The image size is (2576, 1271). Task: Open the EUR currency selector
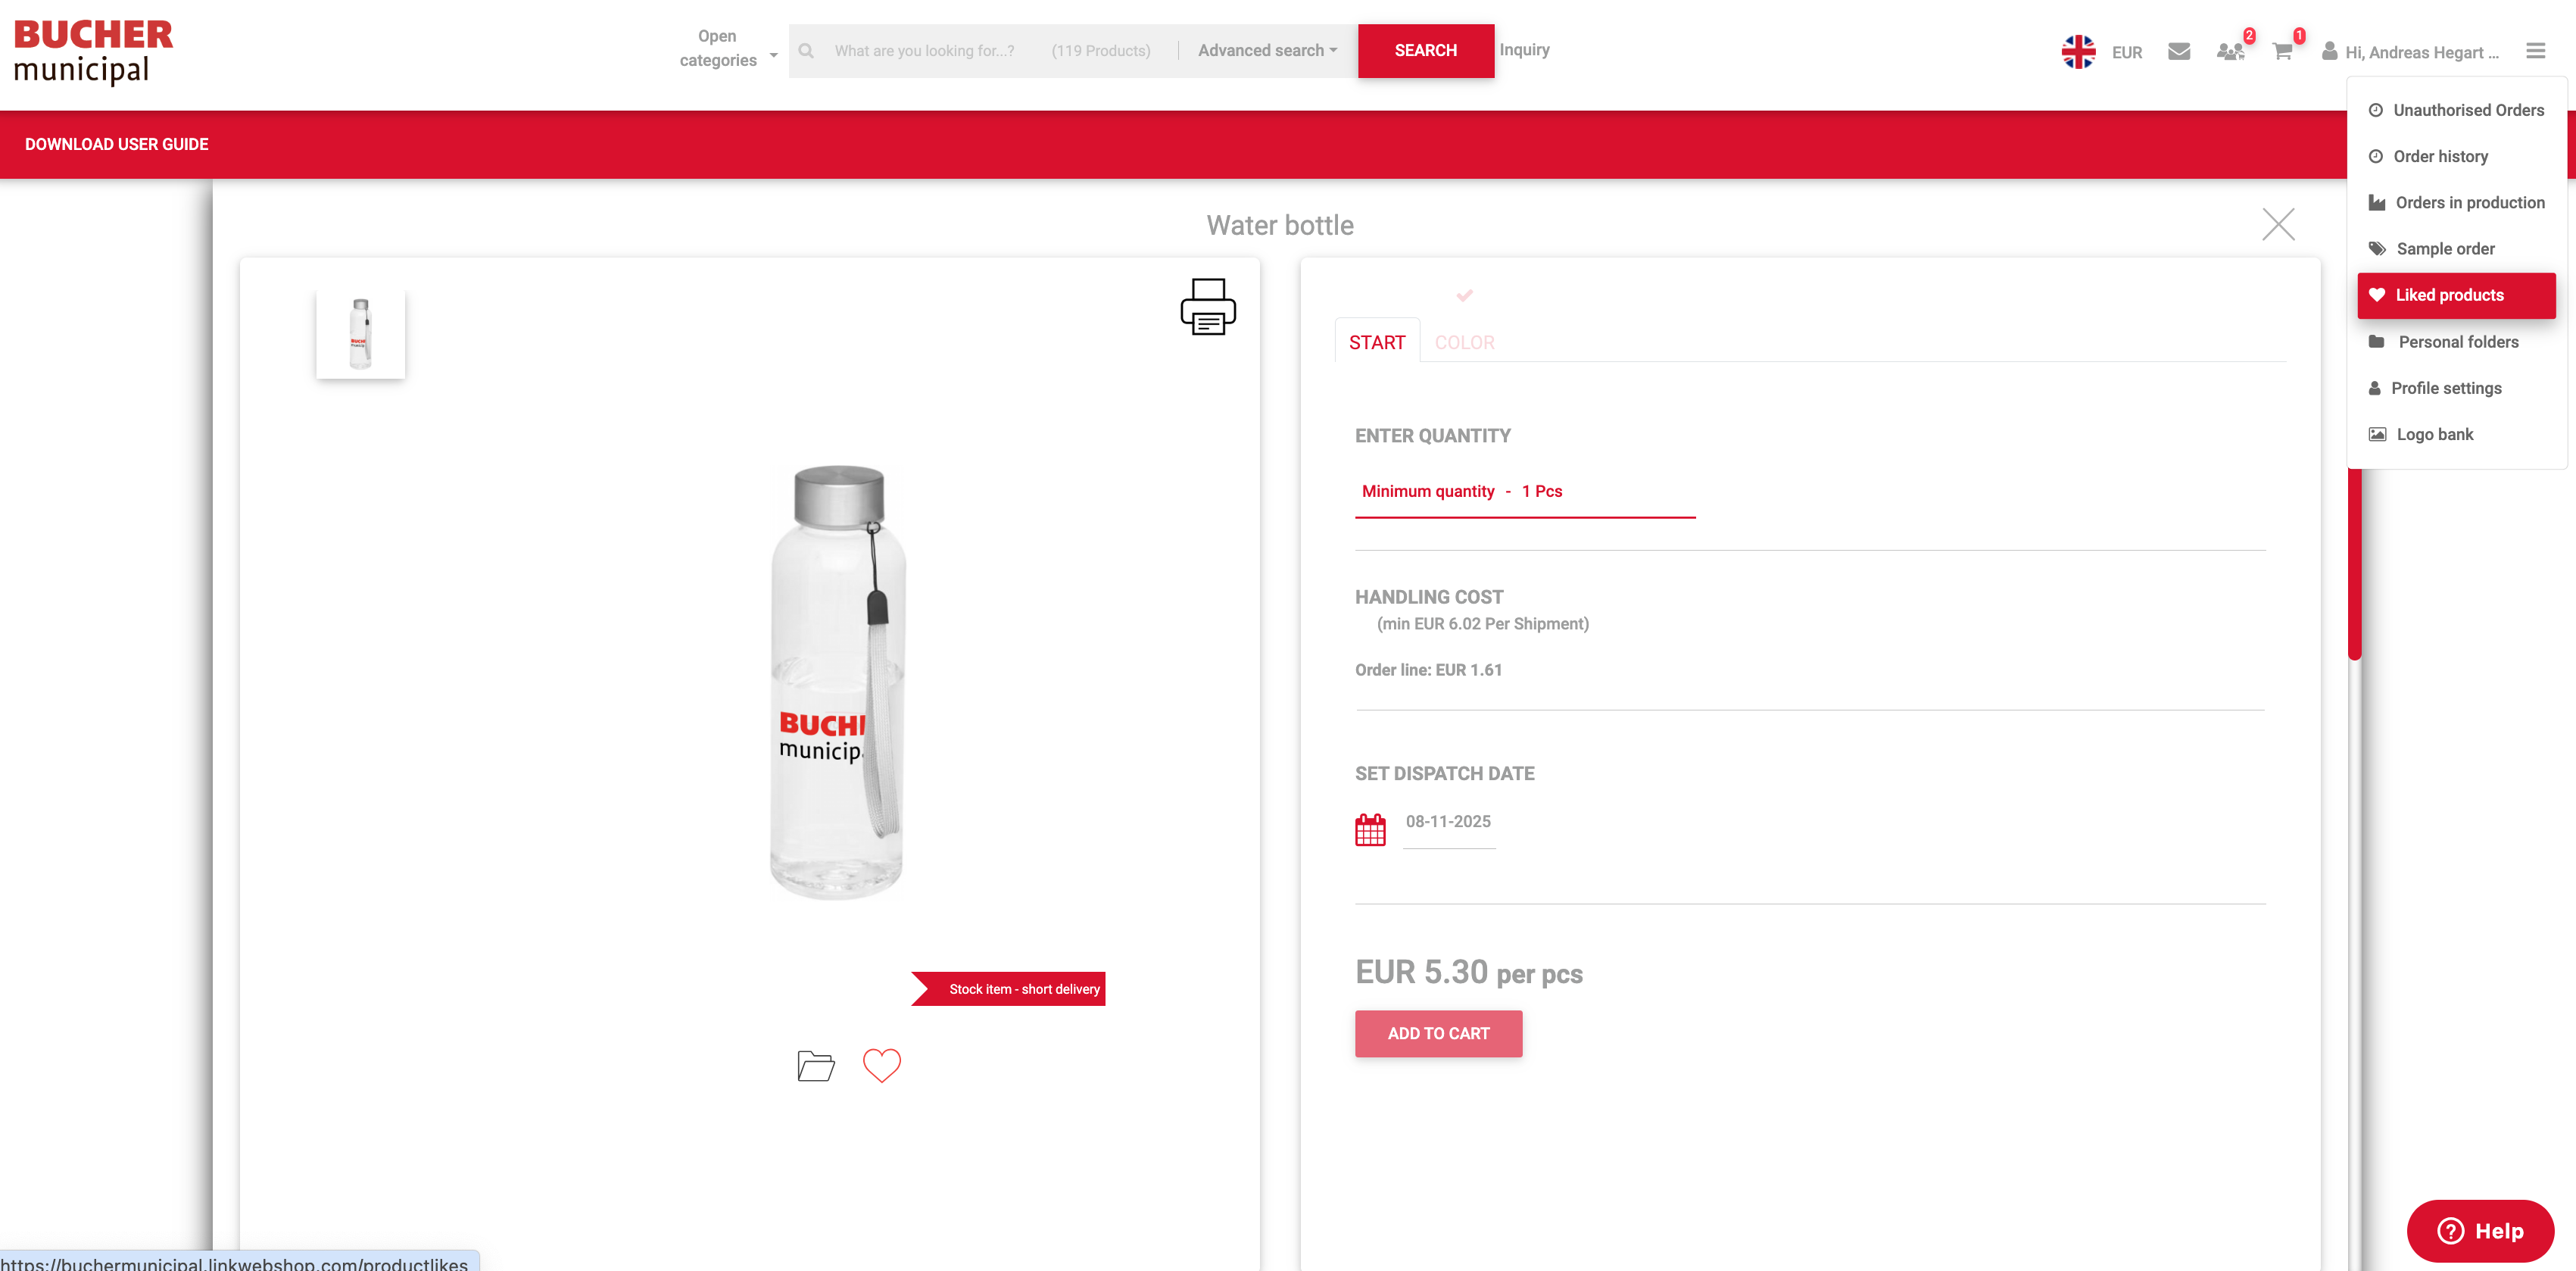[2126, 53]
